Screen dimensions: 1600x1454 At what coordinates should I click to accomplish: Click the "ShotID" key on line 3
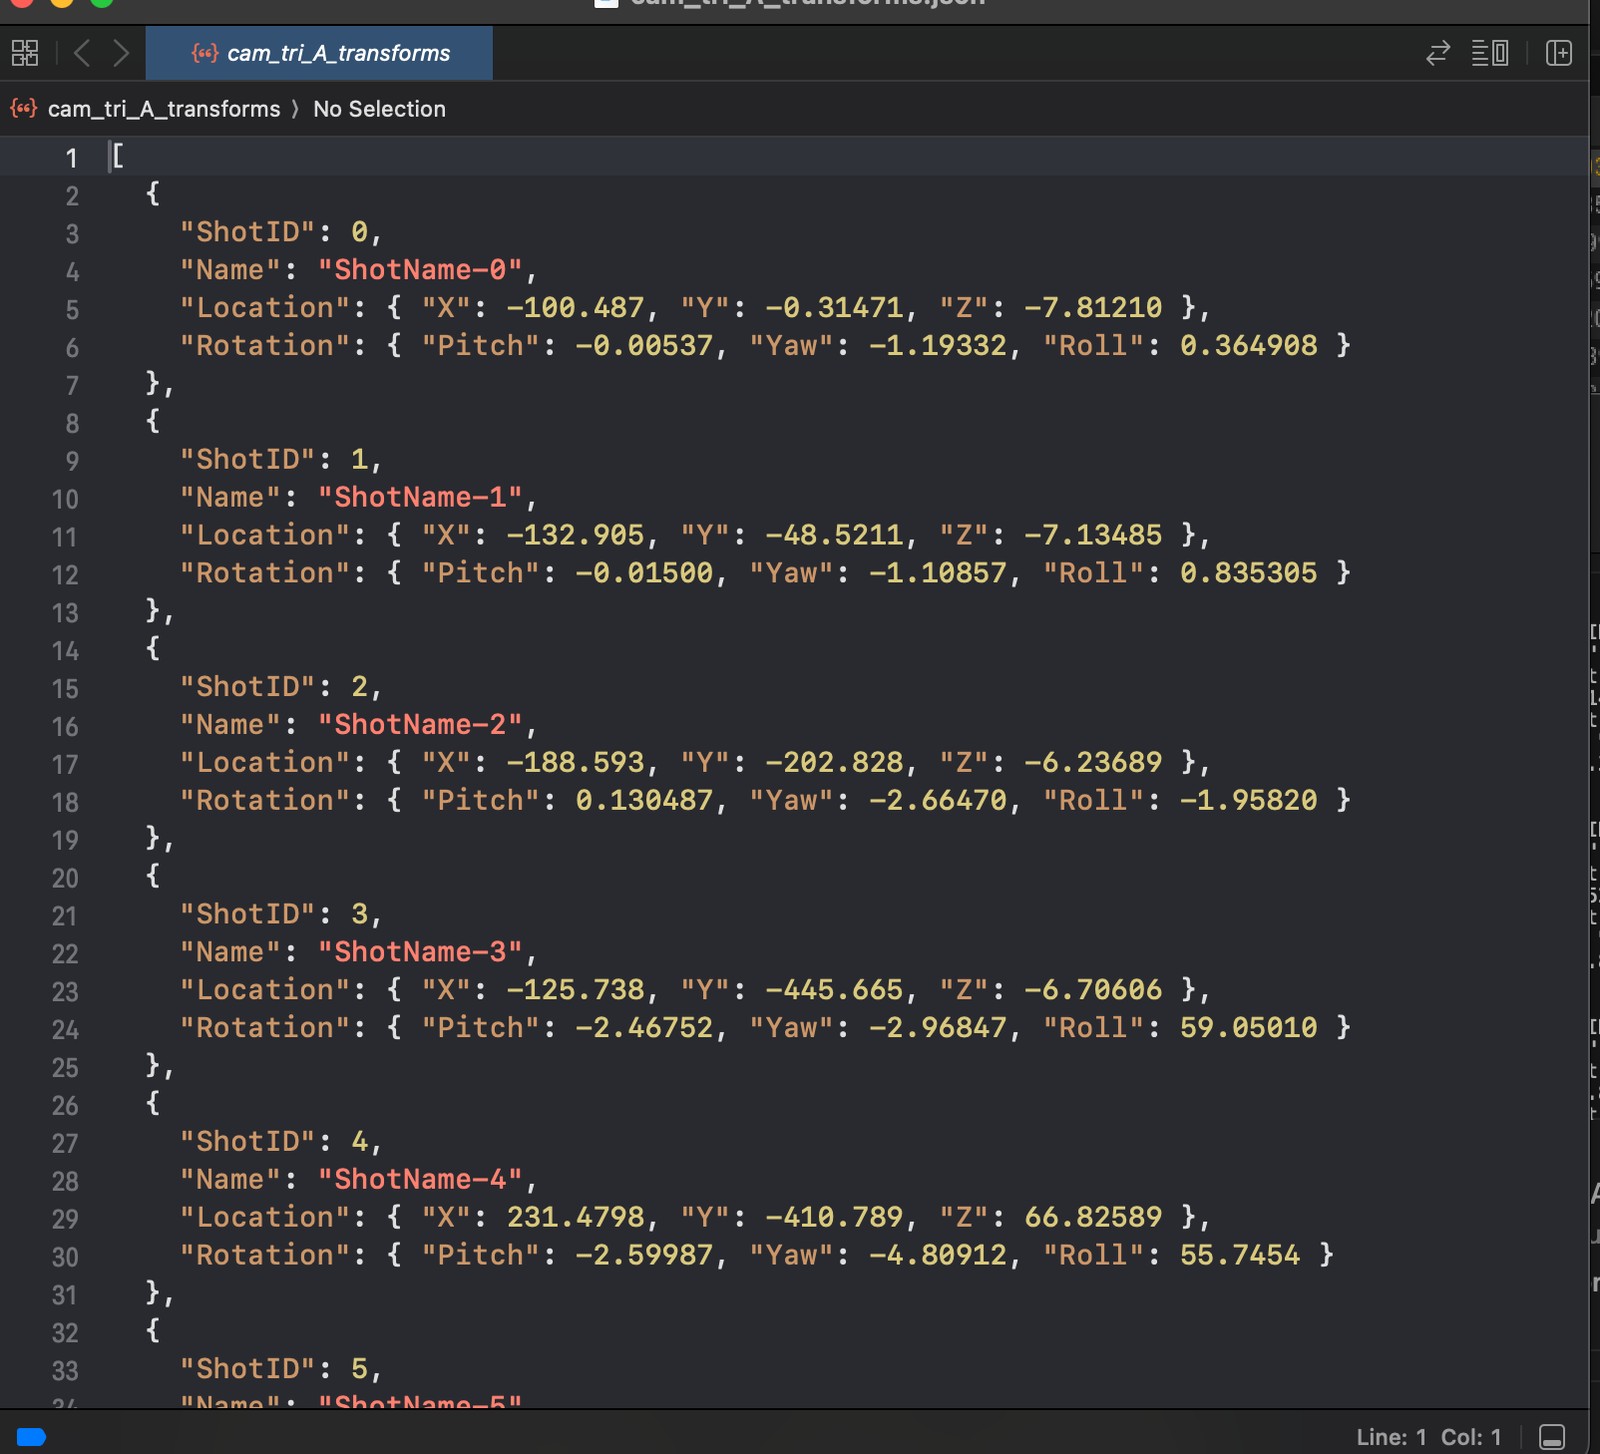click(x=248, y=232)
